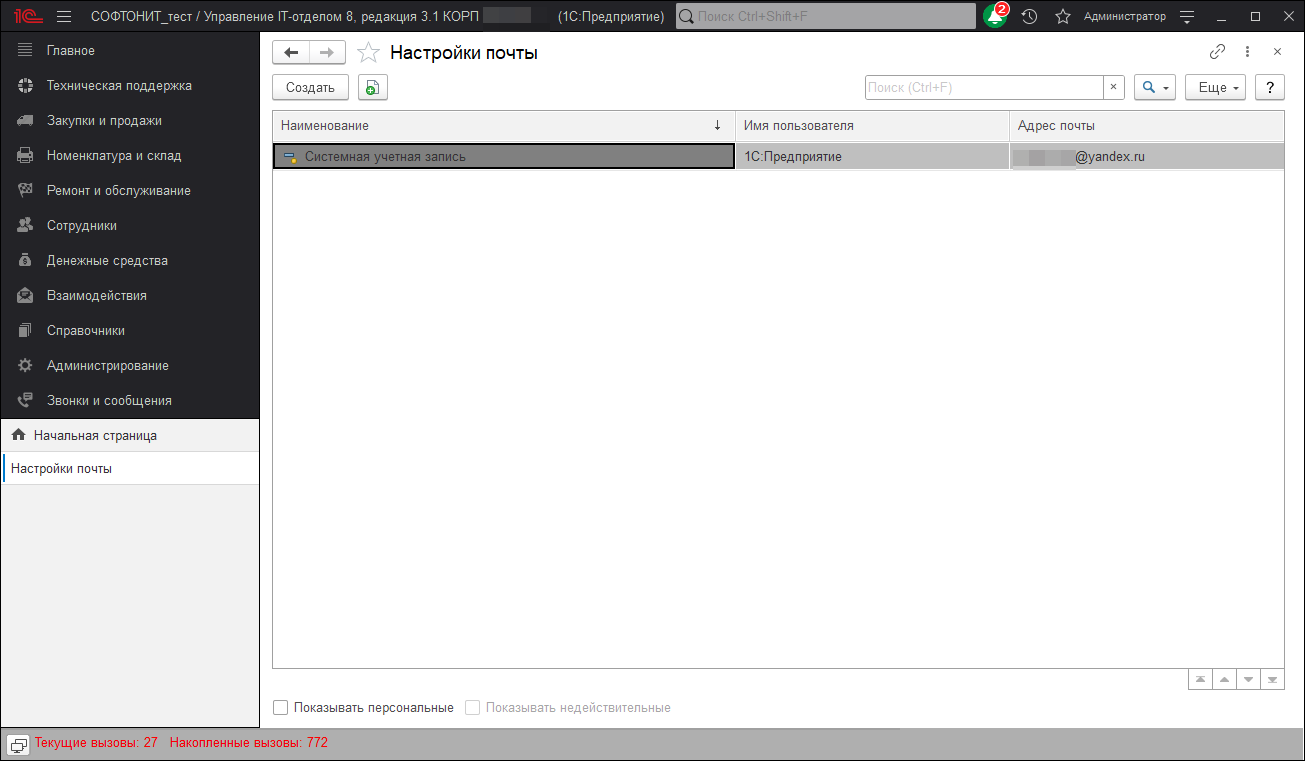Switch to Начальная страница tab
Screen dimensions: 1305x761
click(x=95, y=435)
